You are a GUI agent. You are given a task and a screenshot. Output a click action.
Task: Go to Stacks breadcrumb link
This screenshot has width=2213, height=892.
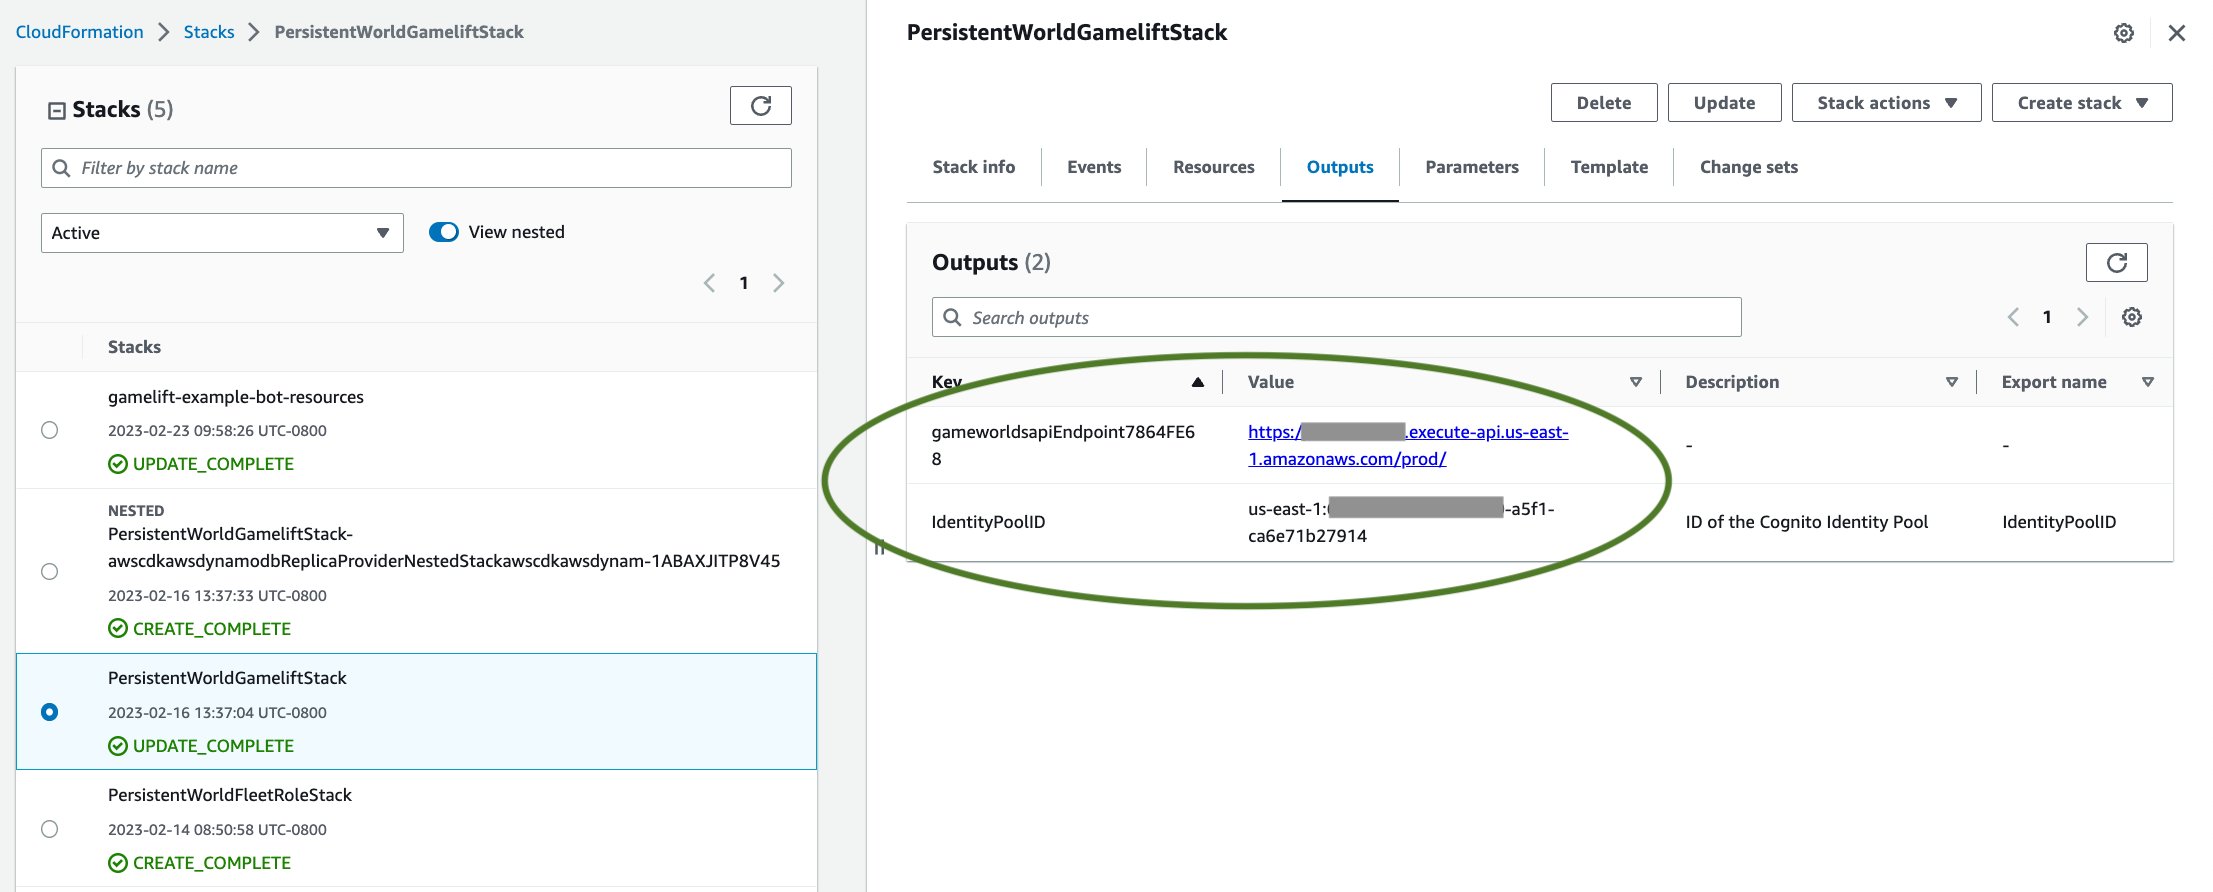(209, 32)
